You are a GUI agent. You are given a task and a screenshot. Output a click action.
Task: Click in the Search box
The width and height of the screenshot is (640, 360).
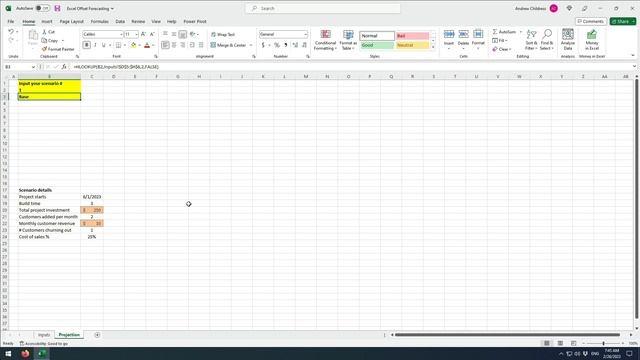323,8
